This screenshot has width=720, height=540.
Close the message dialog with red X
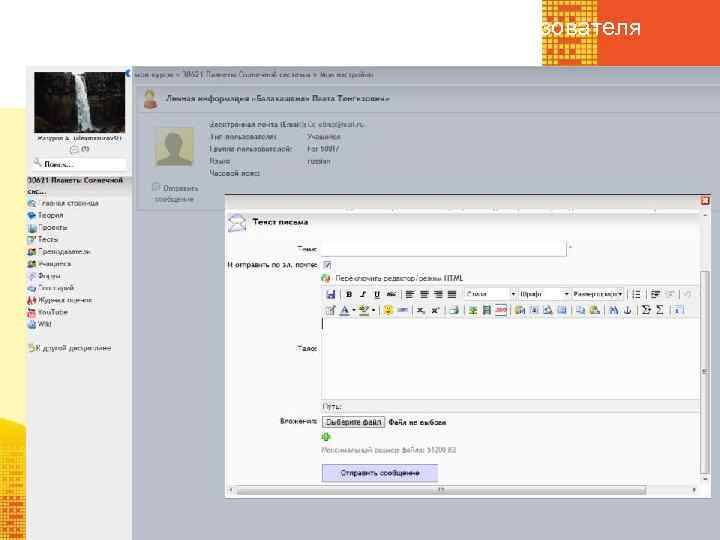pos(705,201)
